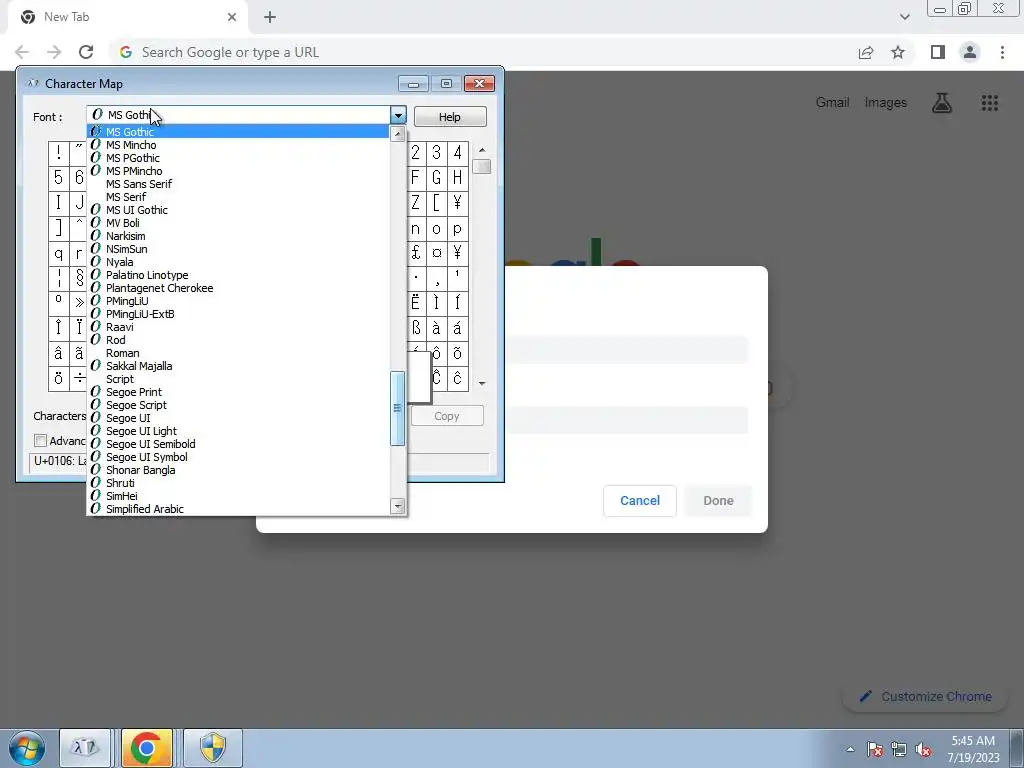
Task: Select Segoe Script font
Action: tap(238, 405)
